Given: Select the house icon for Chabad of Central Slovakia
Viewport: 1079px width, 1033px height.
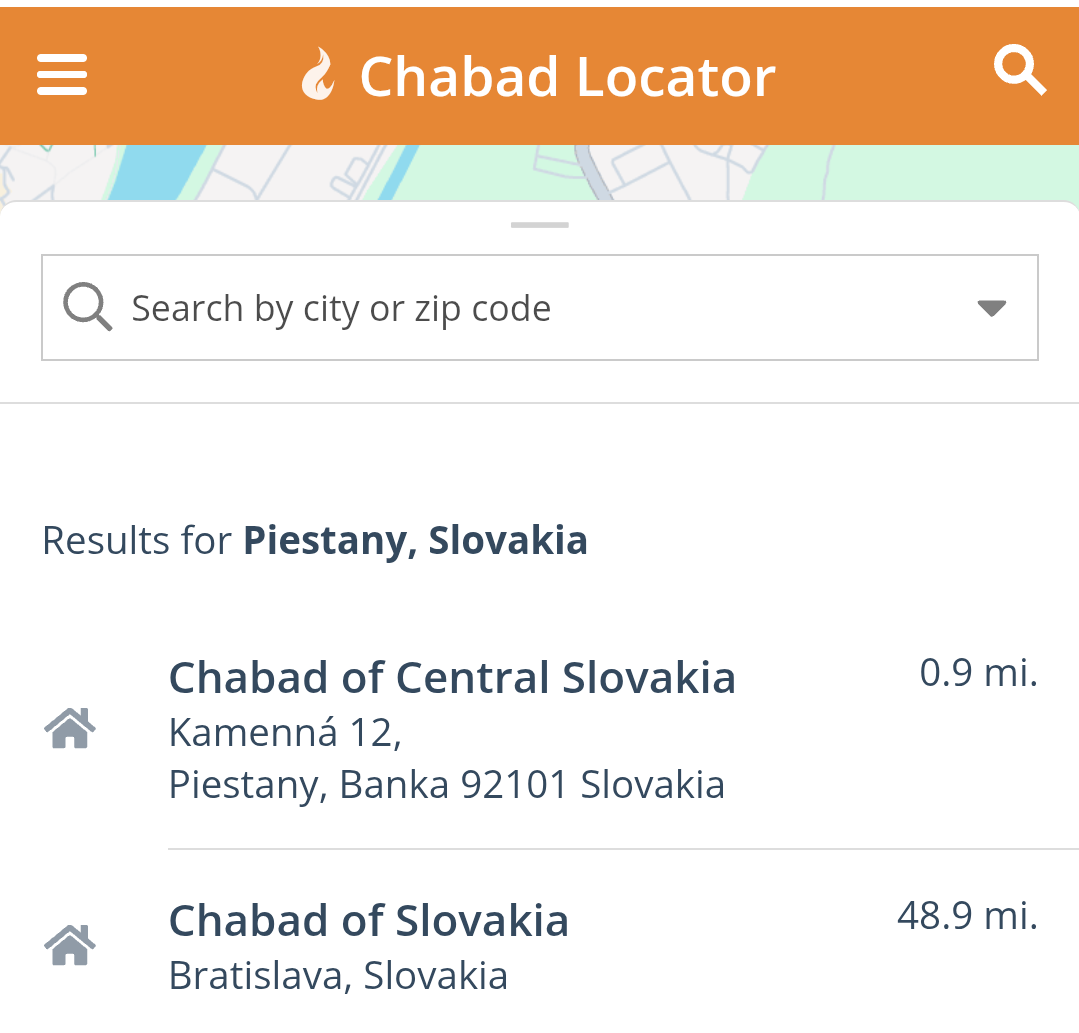Looking at the screenshot, I should (x=70, y=729).
